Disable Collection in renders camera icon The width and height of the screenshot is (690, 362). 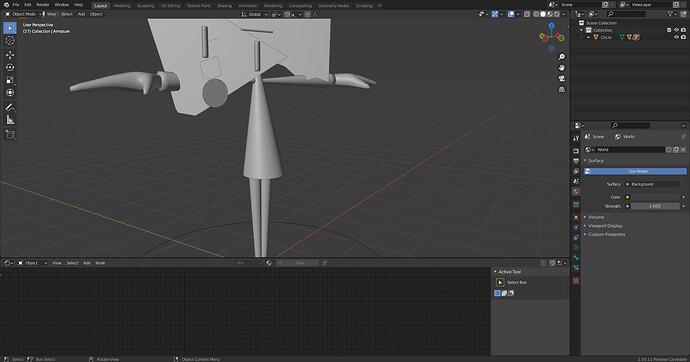(683, 30)
